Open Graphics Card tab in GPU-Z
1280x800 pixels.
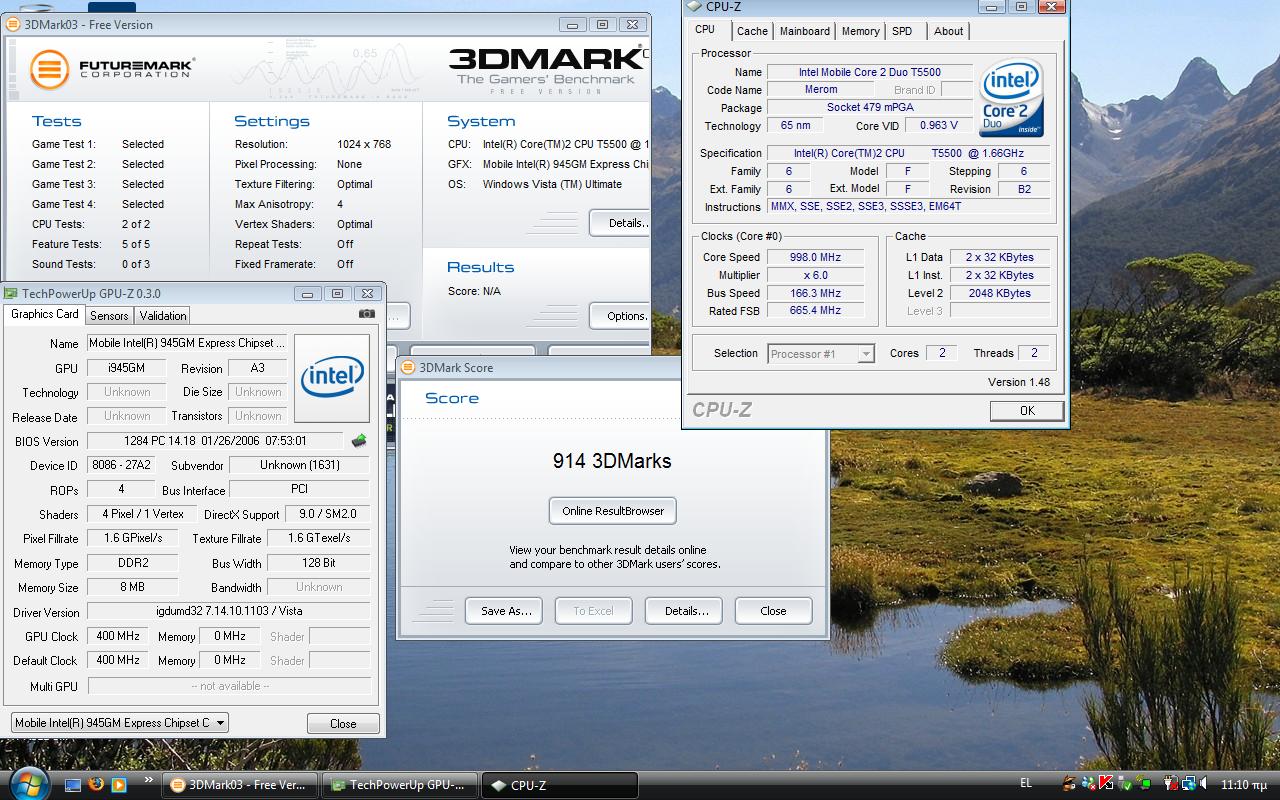pyautogui.click(x=45, y=314)
